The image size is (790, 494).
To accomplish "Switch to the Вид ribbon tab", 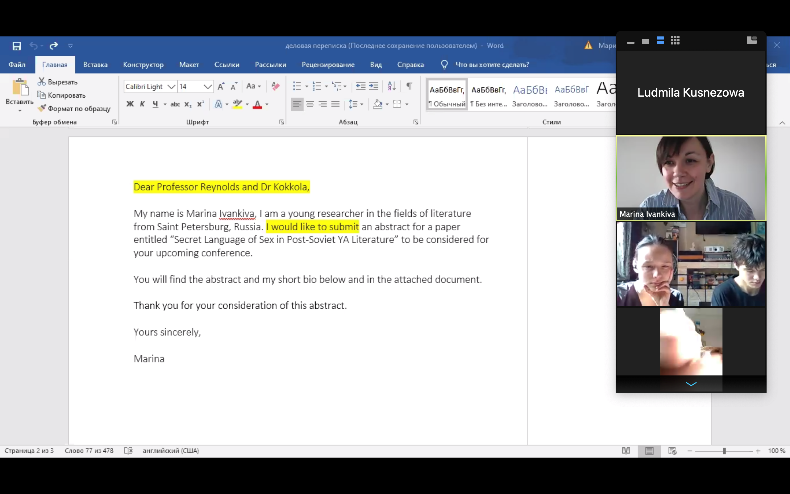I will [x=376, y=65].
